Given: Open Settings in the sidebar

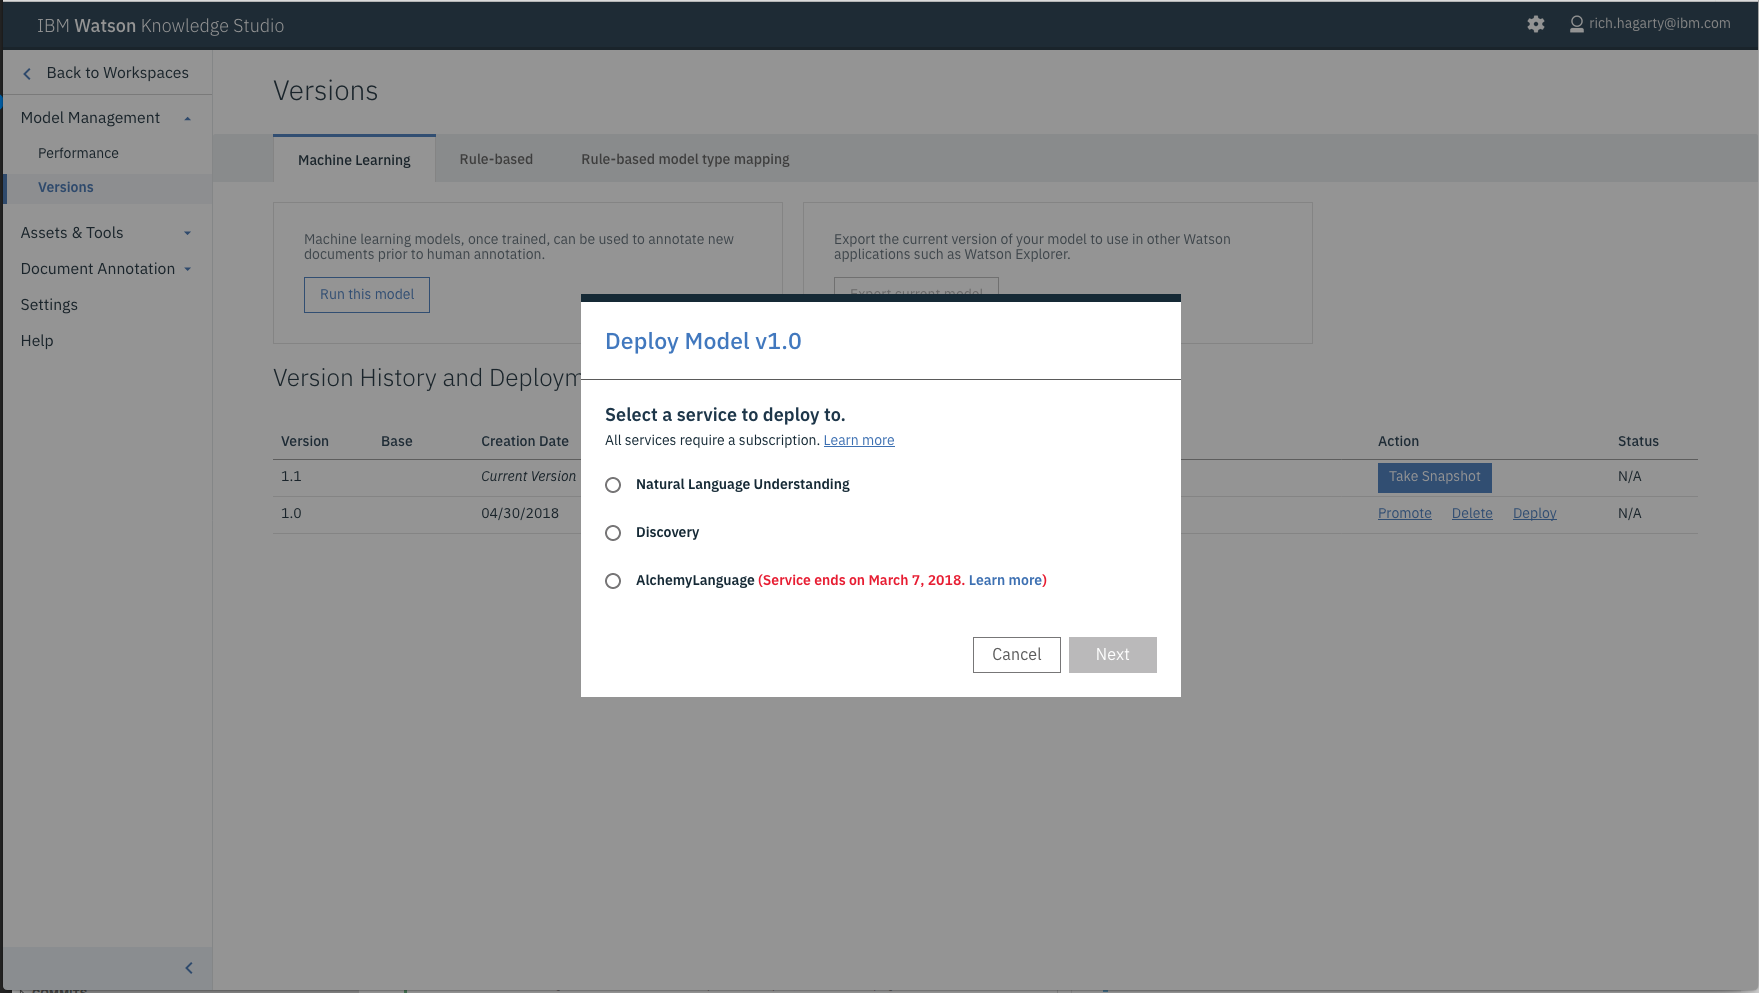Looking at the screenshot, I should click(49, 305).
